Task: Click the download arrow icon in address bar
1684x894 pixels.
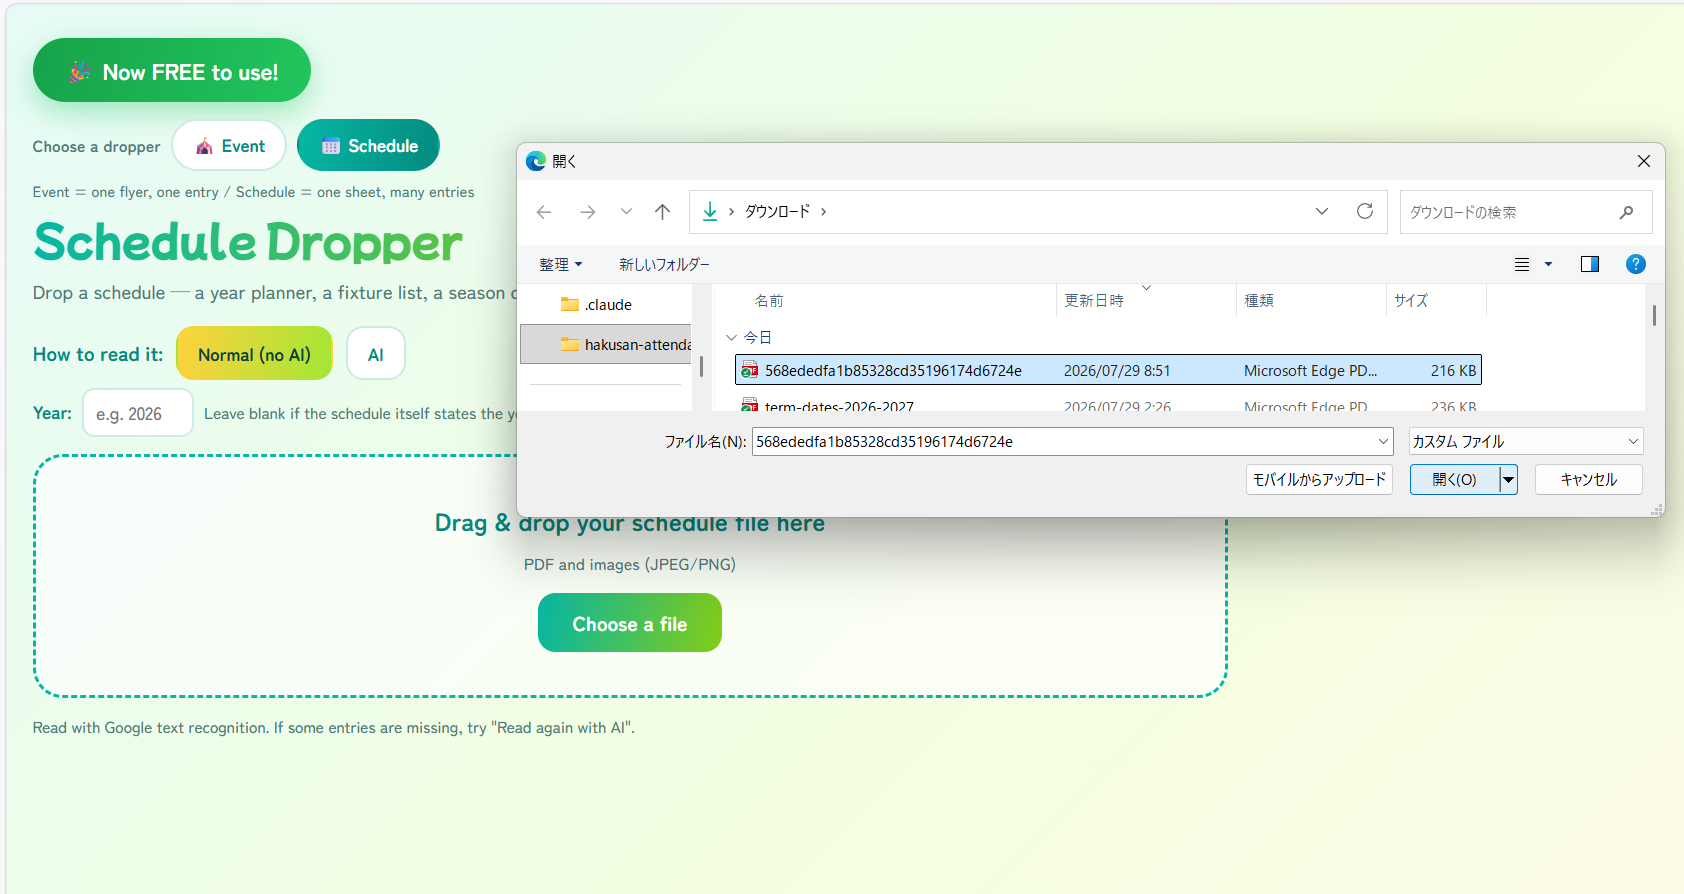Action: tap(710, 211)
